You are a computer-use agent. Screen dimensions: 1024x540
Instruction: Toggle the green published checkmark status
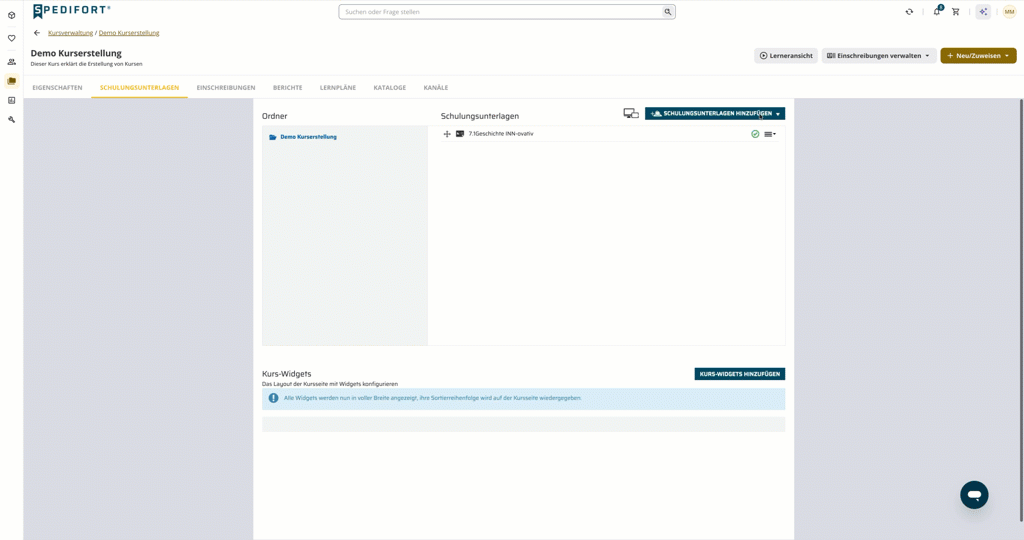(x=755, y=134)
